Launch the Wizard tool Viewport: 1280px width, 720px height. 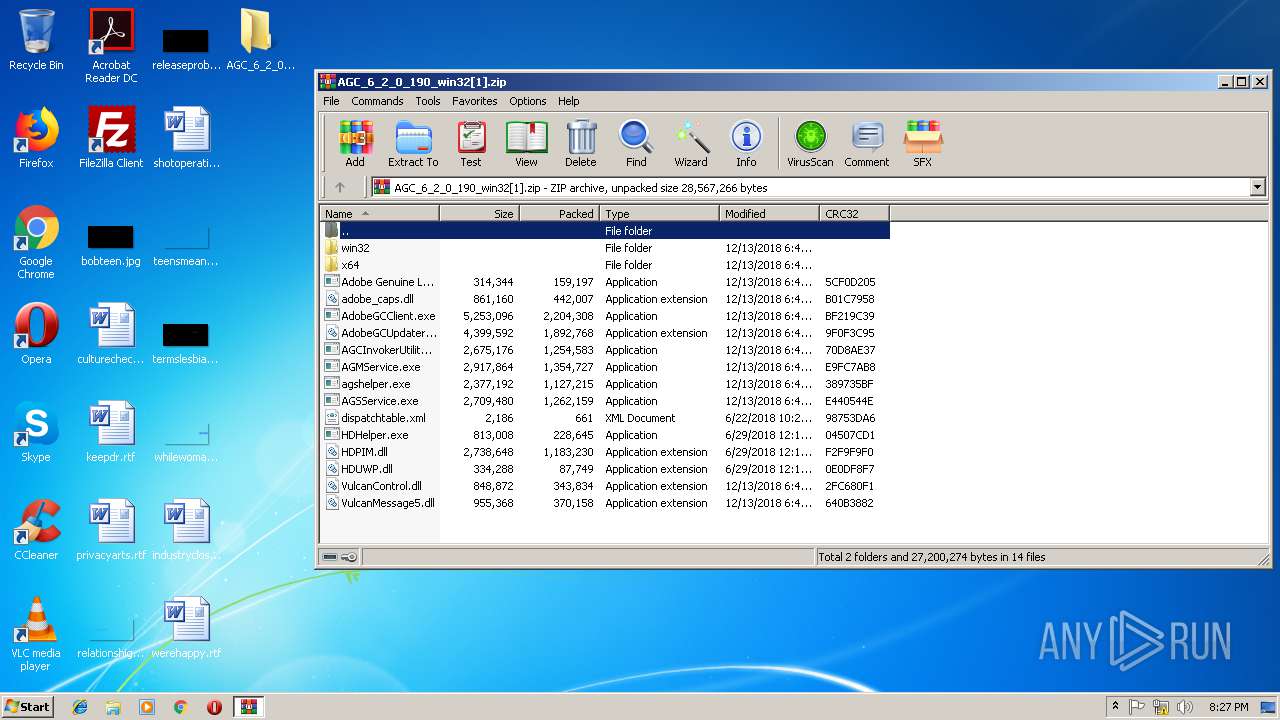click(690, 143)
